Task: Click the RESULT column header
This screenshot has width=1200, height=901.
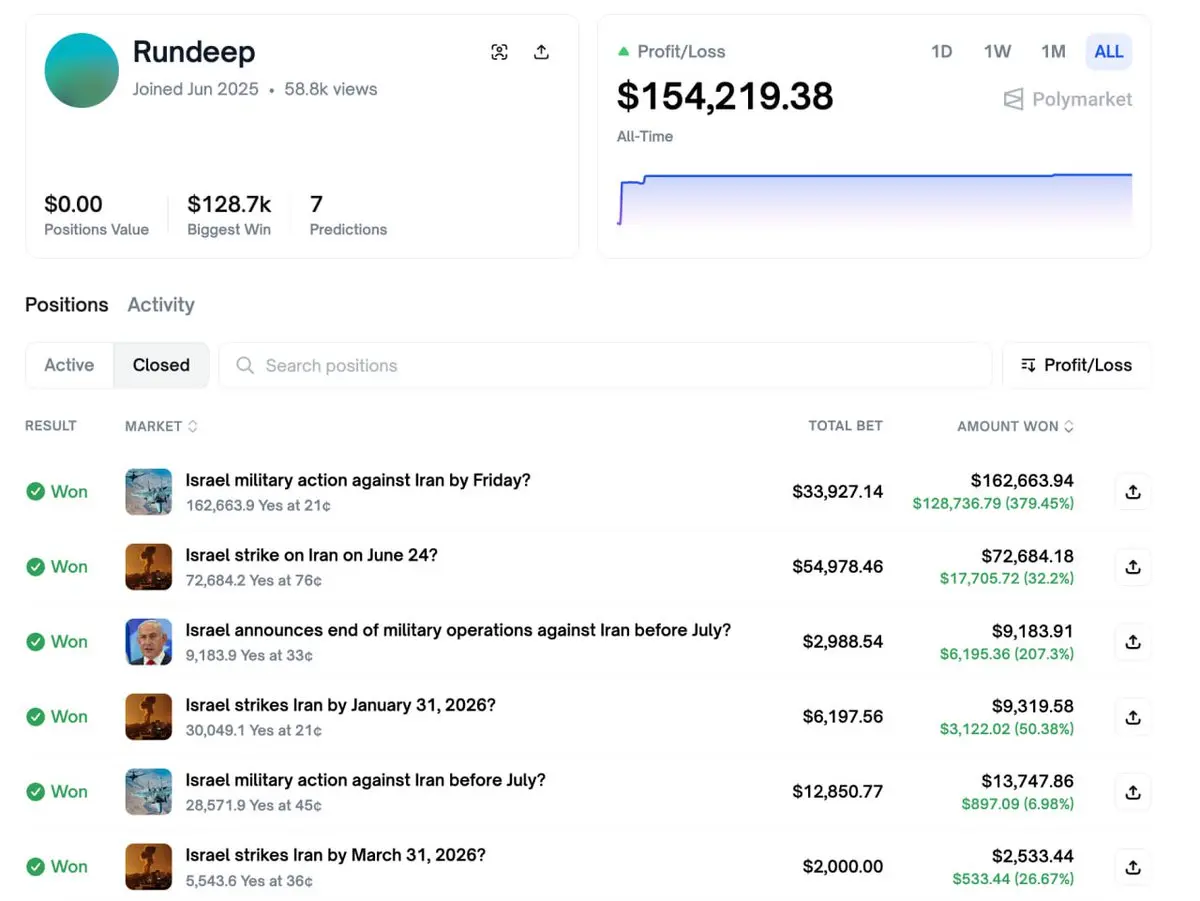Action: (51, 426)
